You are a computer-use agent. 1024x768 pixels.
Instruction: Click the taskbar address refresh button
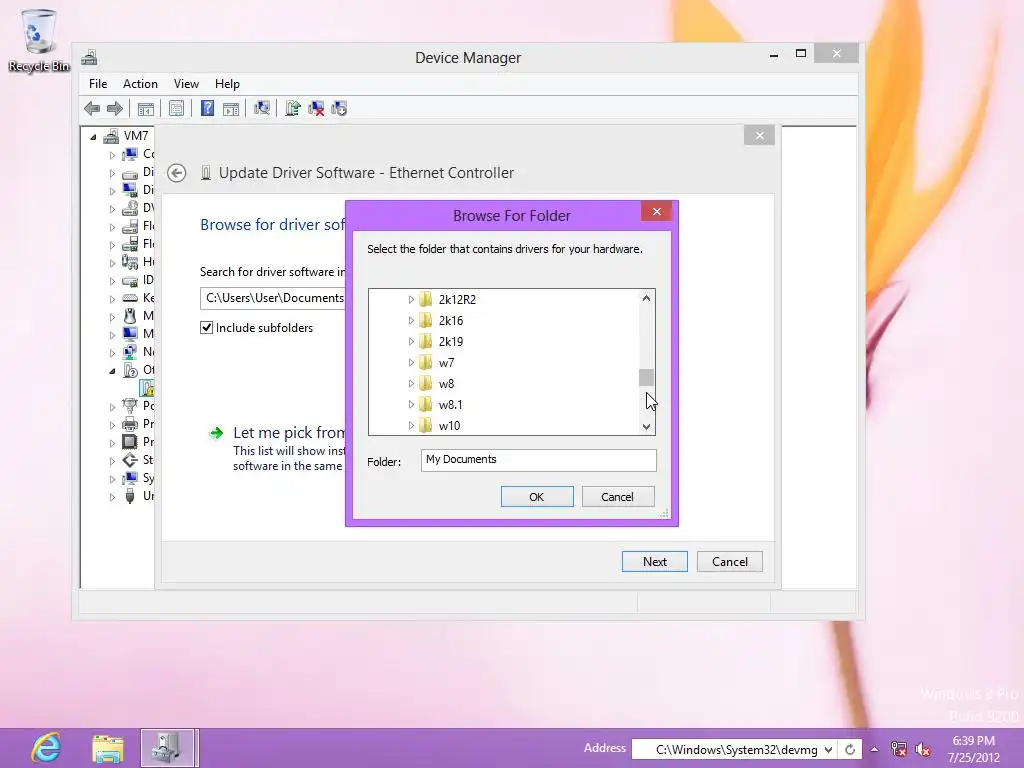pos(850,750)
